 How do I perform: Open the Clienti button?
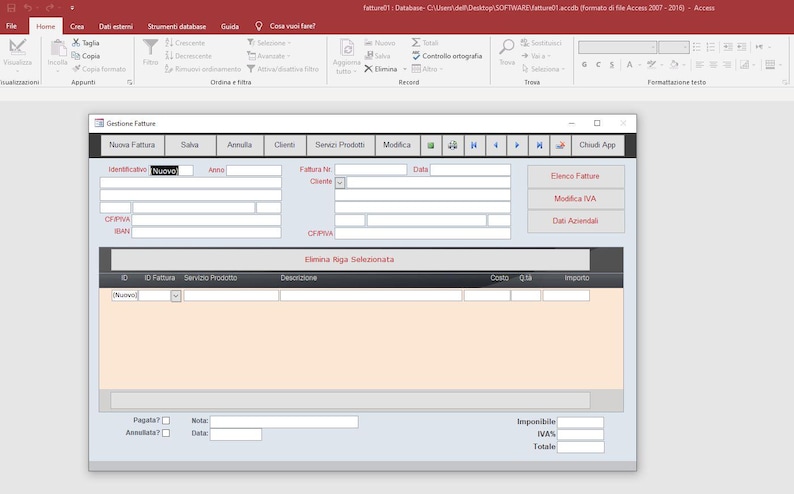285,145
